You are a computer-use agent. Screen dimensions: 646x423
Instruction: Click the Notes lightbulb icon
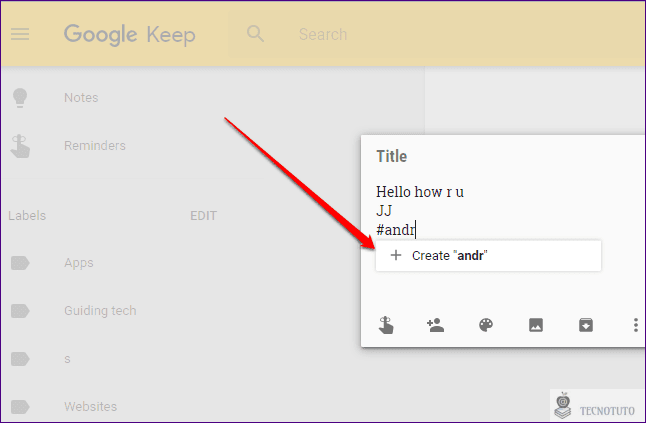(20, 98)
